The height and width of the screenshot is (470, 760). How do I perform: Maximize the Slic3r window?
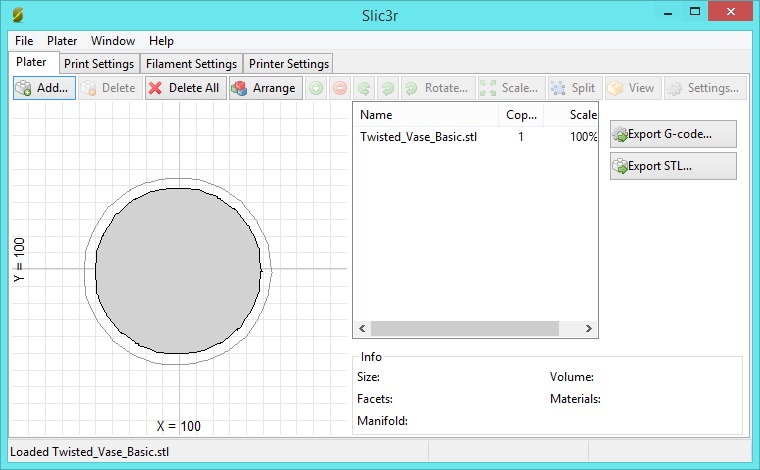click(x=695, y=12)
